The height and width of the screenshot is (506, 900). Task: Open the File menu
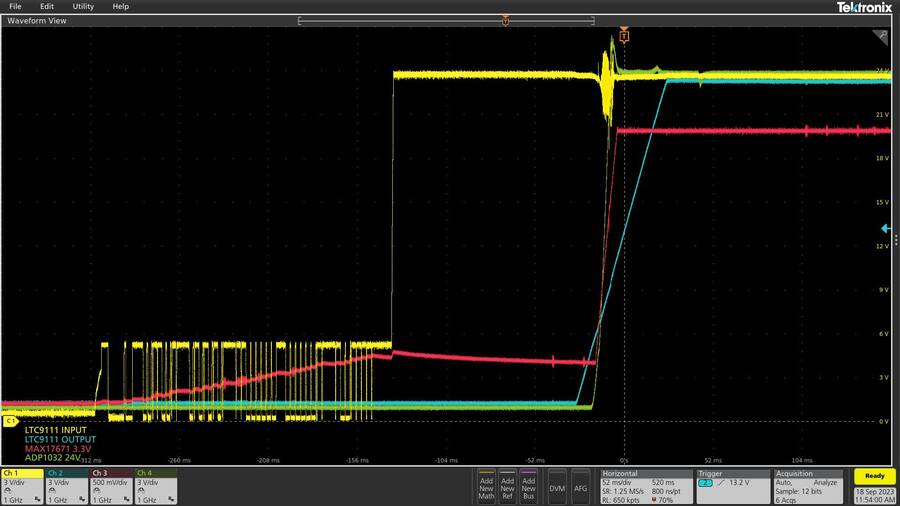(x=15, y=6)
